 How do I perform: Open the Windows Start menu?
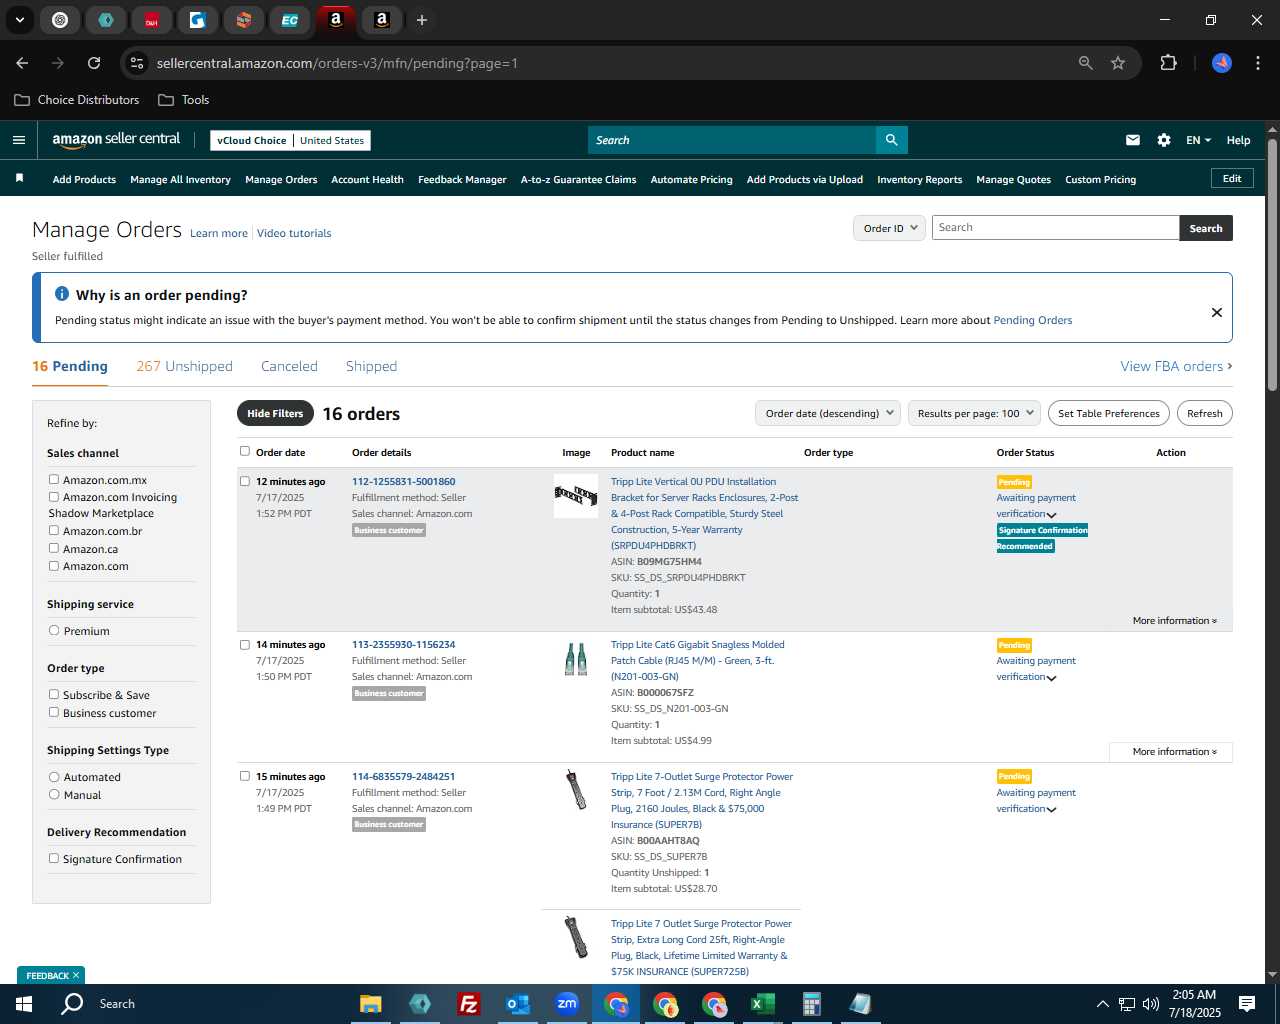(24, 1004)
